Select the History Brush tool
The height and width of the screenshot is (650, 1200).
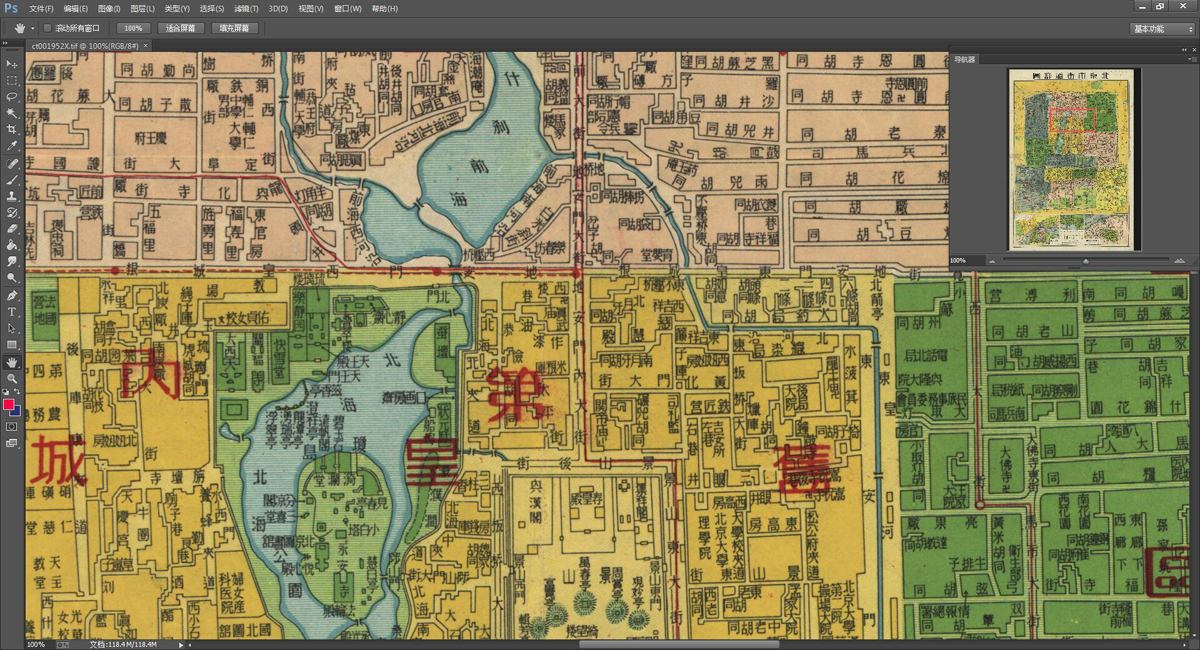[12, 212]
